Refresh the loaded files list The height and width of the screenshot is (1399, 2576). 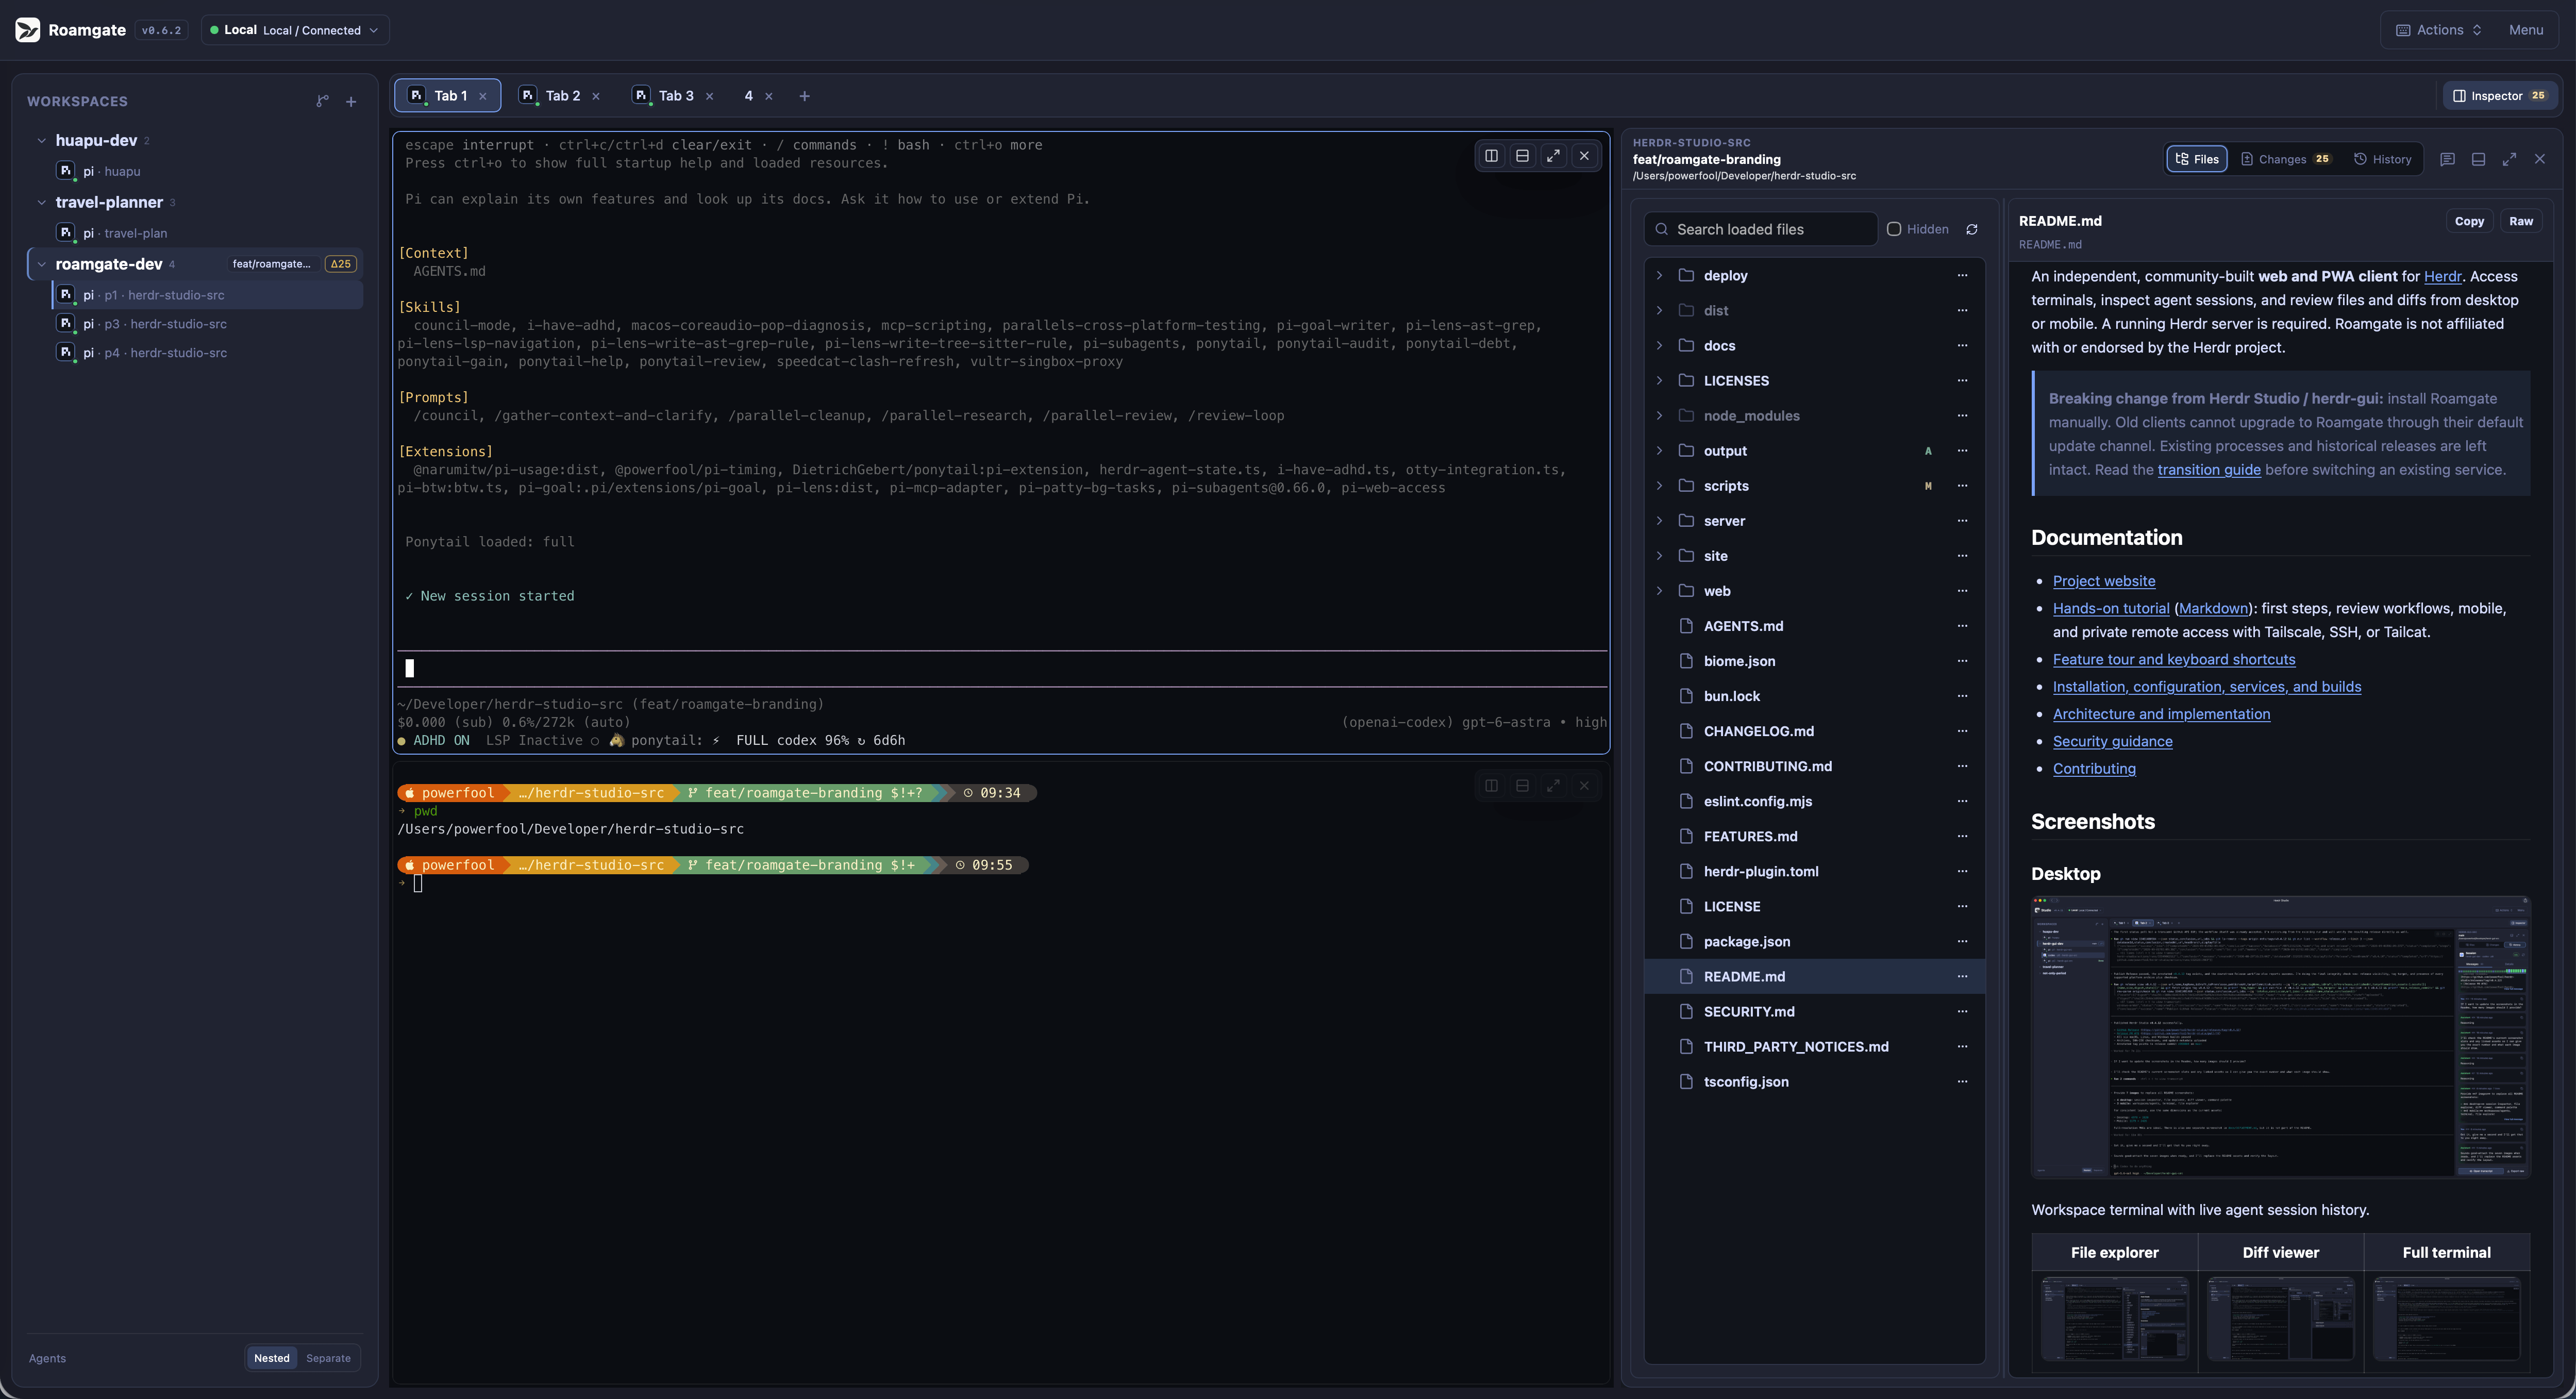point(1972,229)
